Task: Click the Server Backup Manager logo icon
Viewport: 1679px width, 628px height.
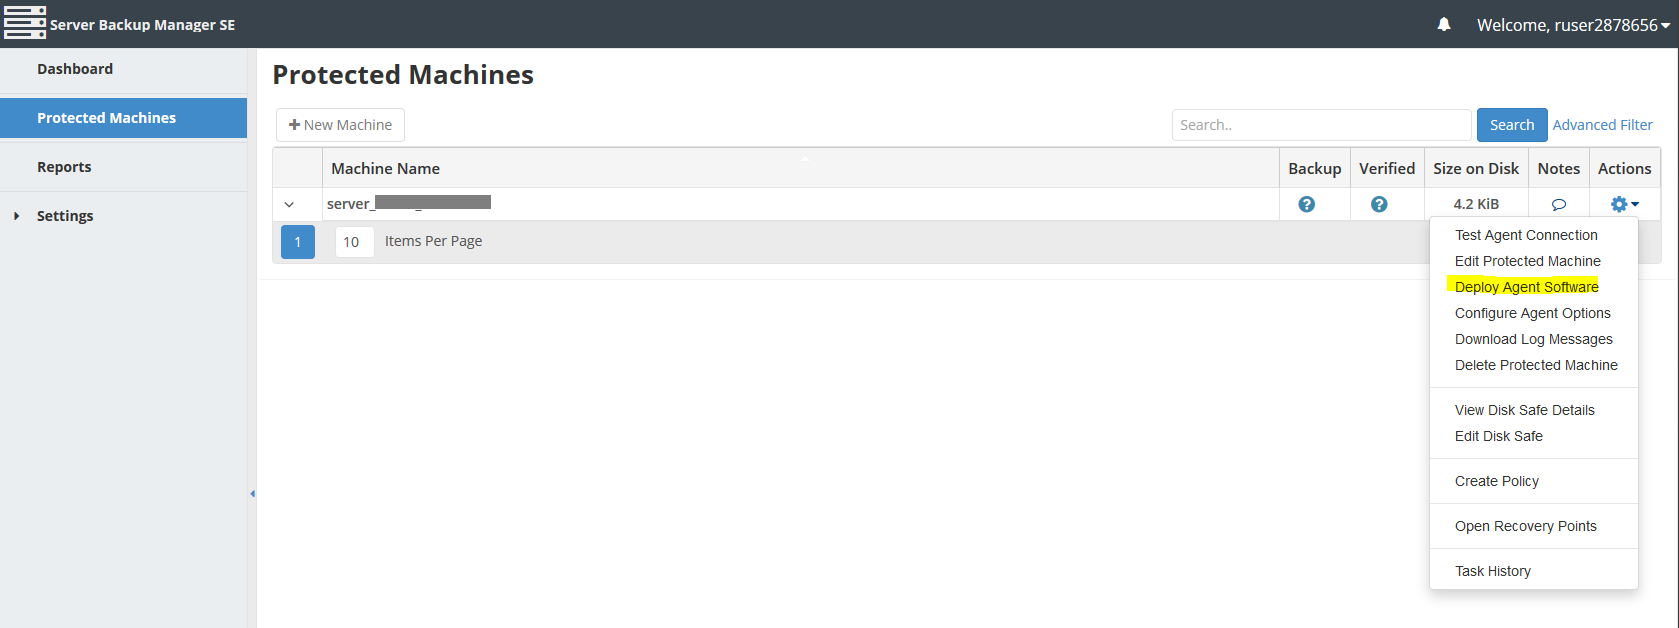Action: coord(25,23)
